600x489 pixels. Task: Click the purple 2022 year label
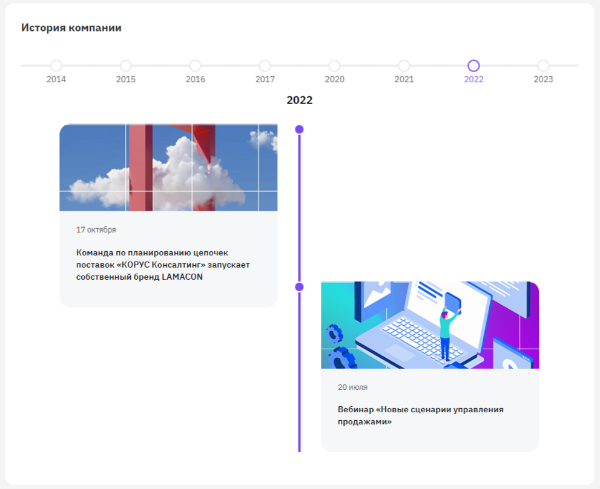pos(474,79)
